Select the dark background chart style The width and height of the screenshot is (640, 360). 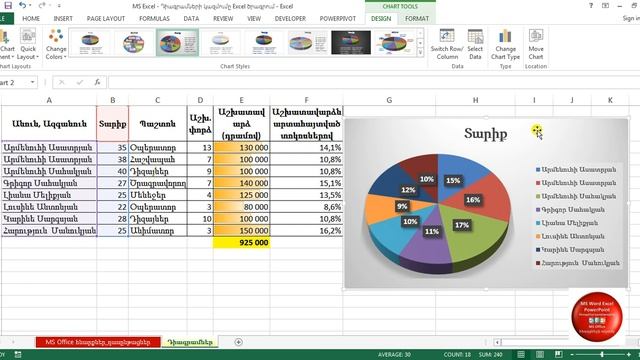click(351, 42)
